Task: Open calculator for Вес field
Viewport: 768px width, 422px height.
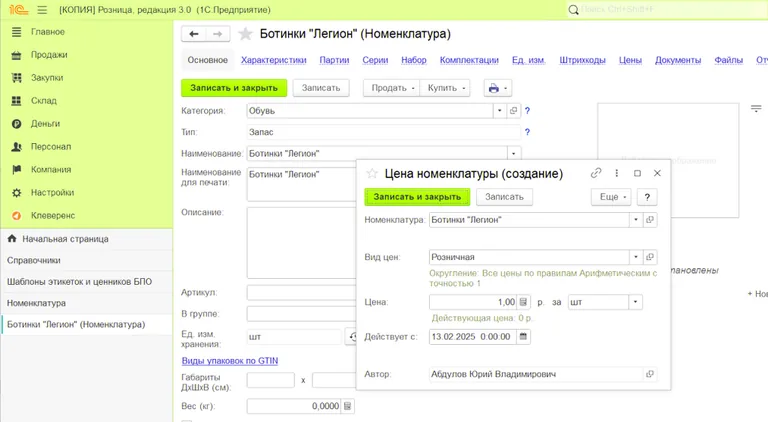Action: point(347,406)
